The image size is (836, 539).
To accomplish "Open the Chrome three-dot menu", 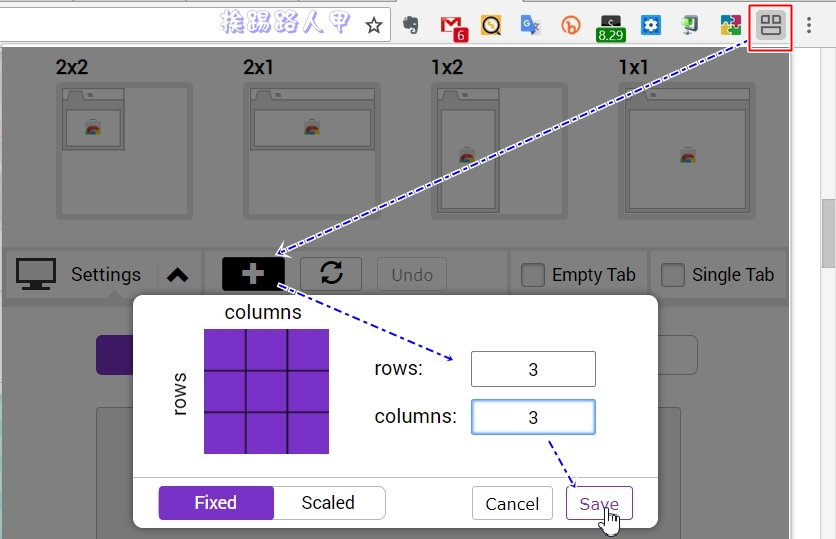I will 809,25.
